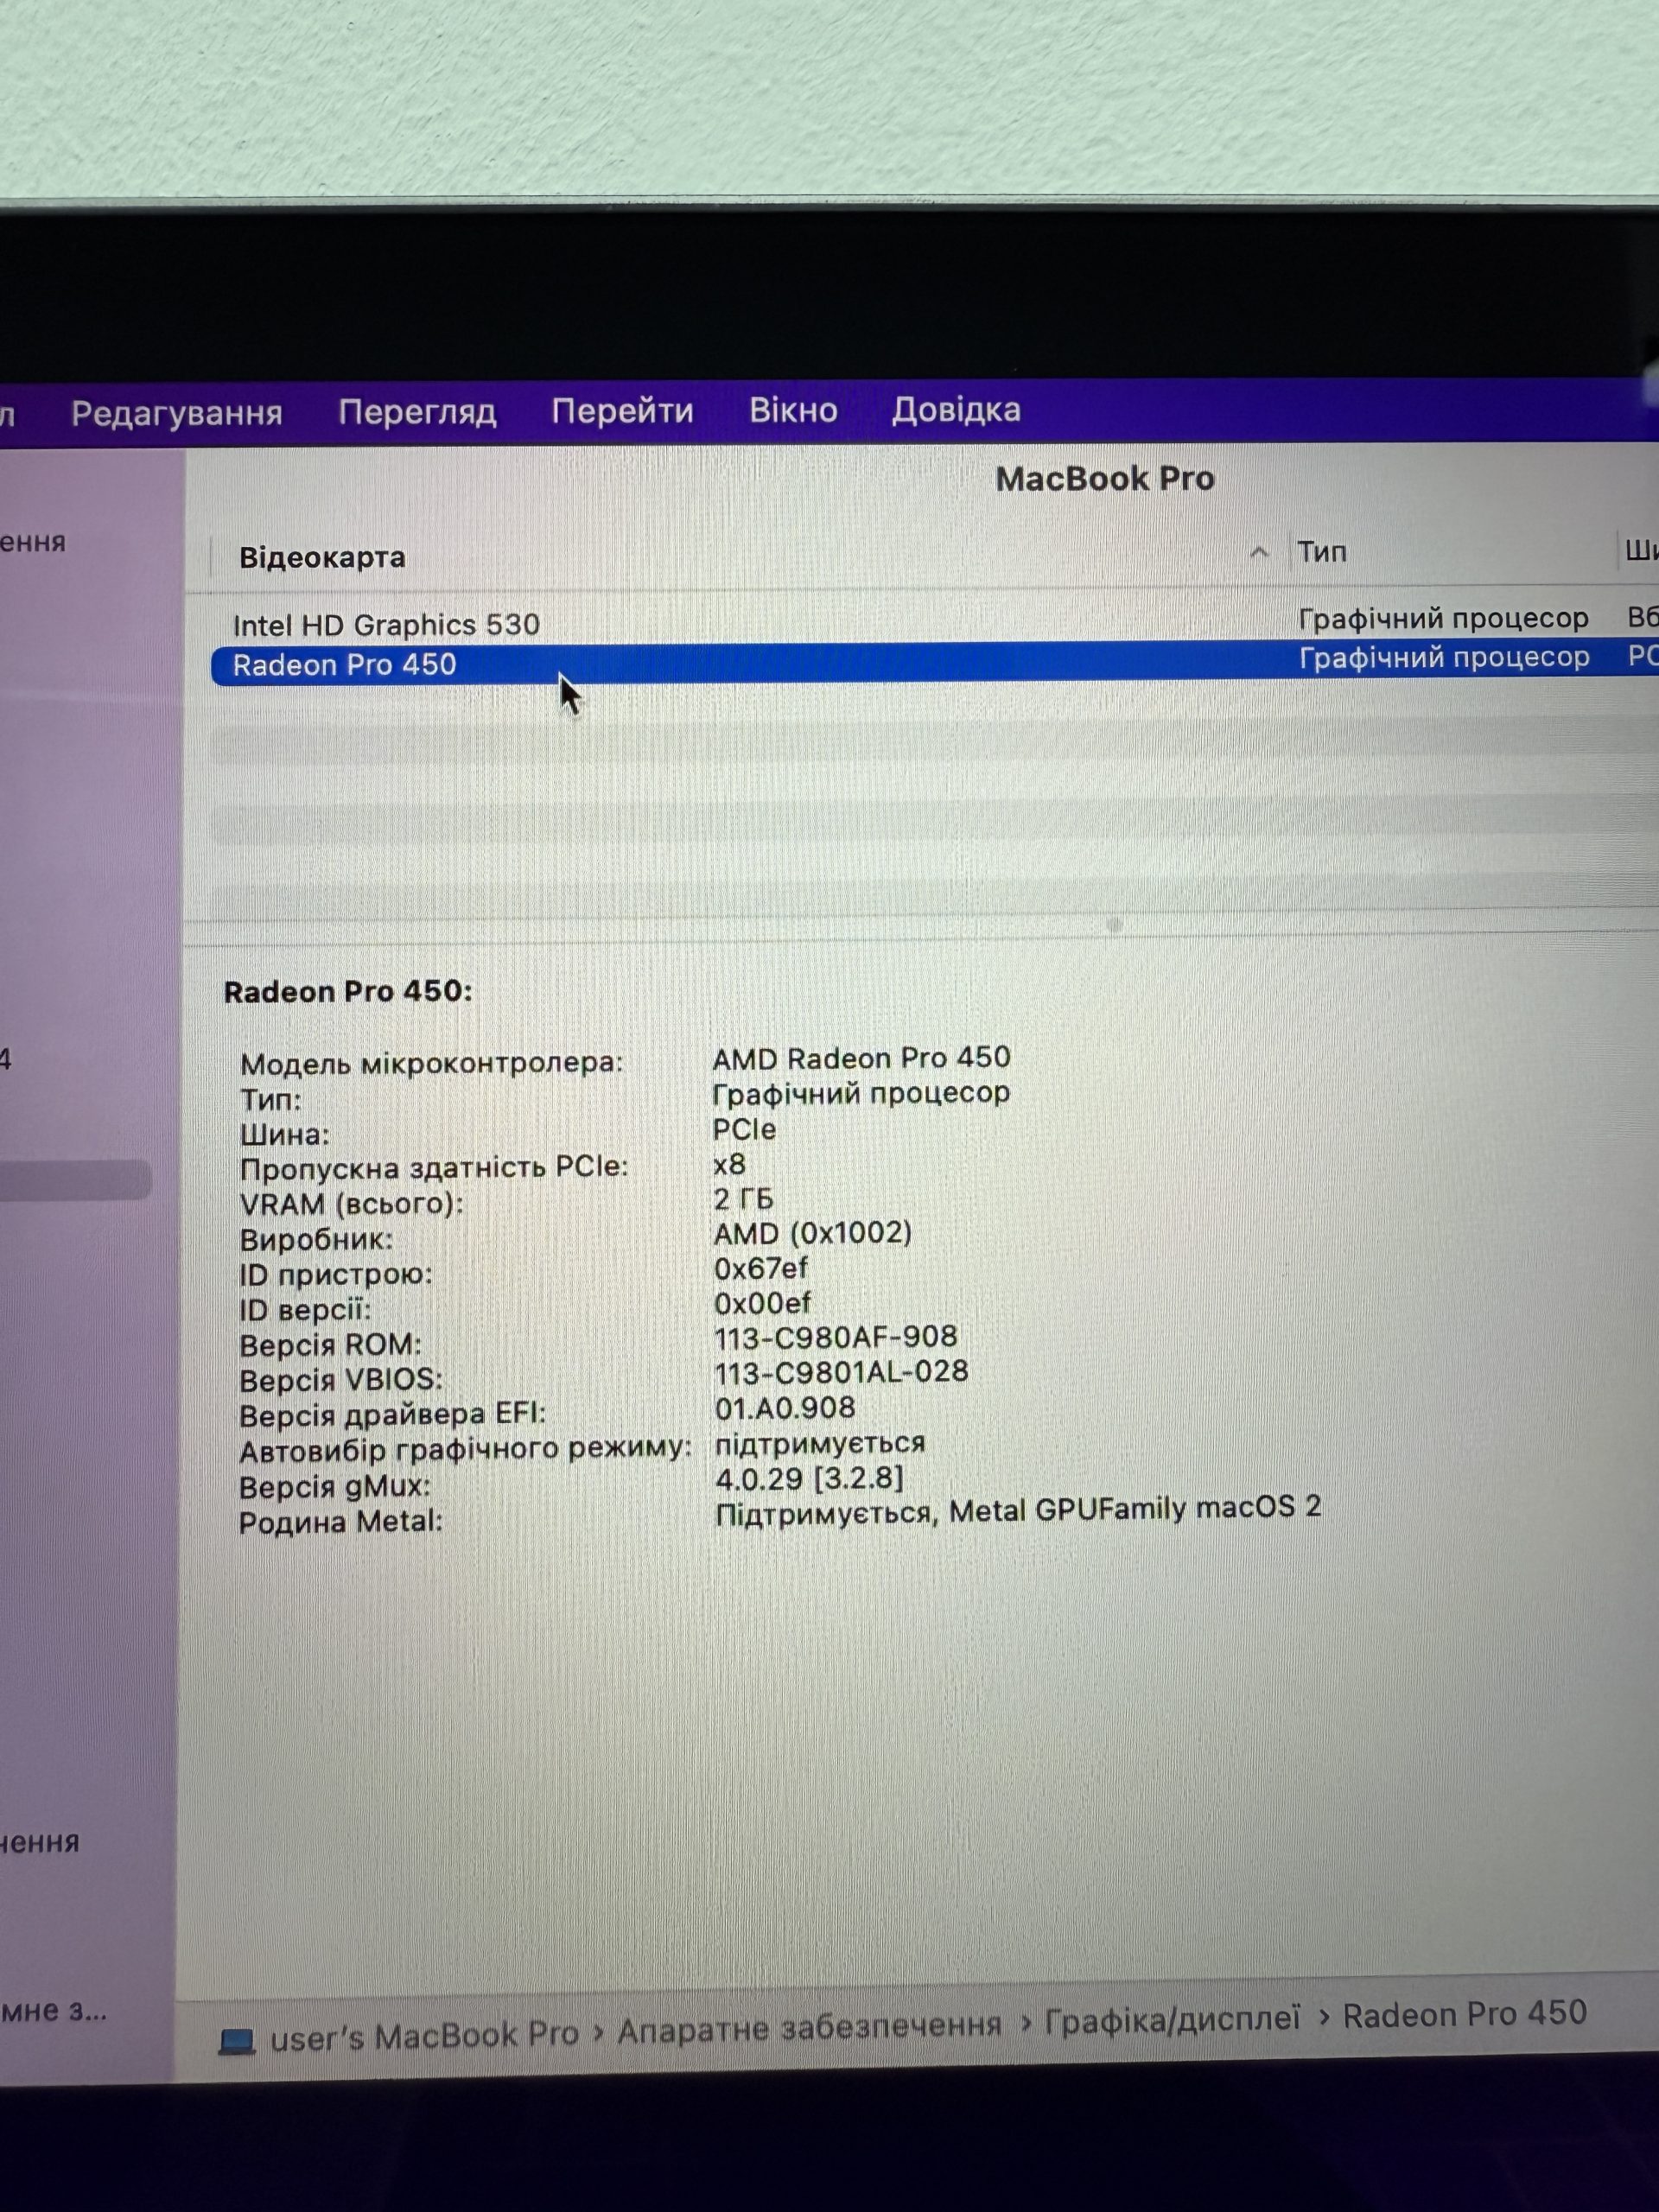Image resolution: width=1659 pixels, height=2212 pixels.
Task: Click the підтримується auto-switch value
Action: [820, 1443]
